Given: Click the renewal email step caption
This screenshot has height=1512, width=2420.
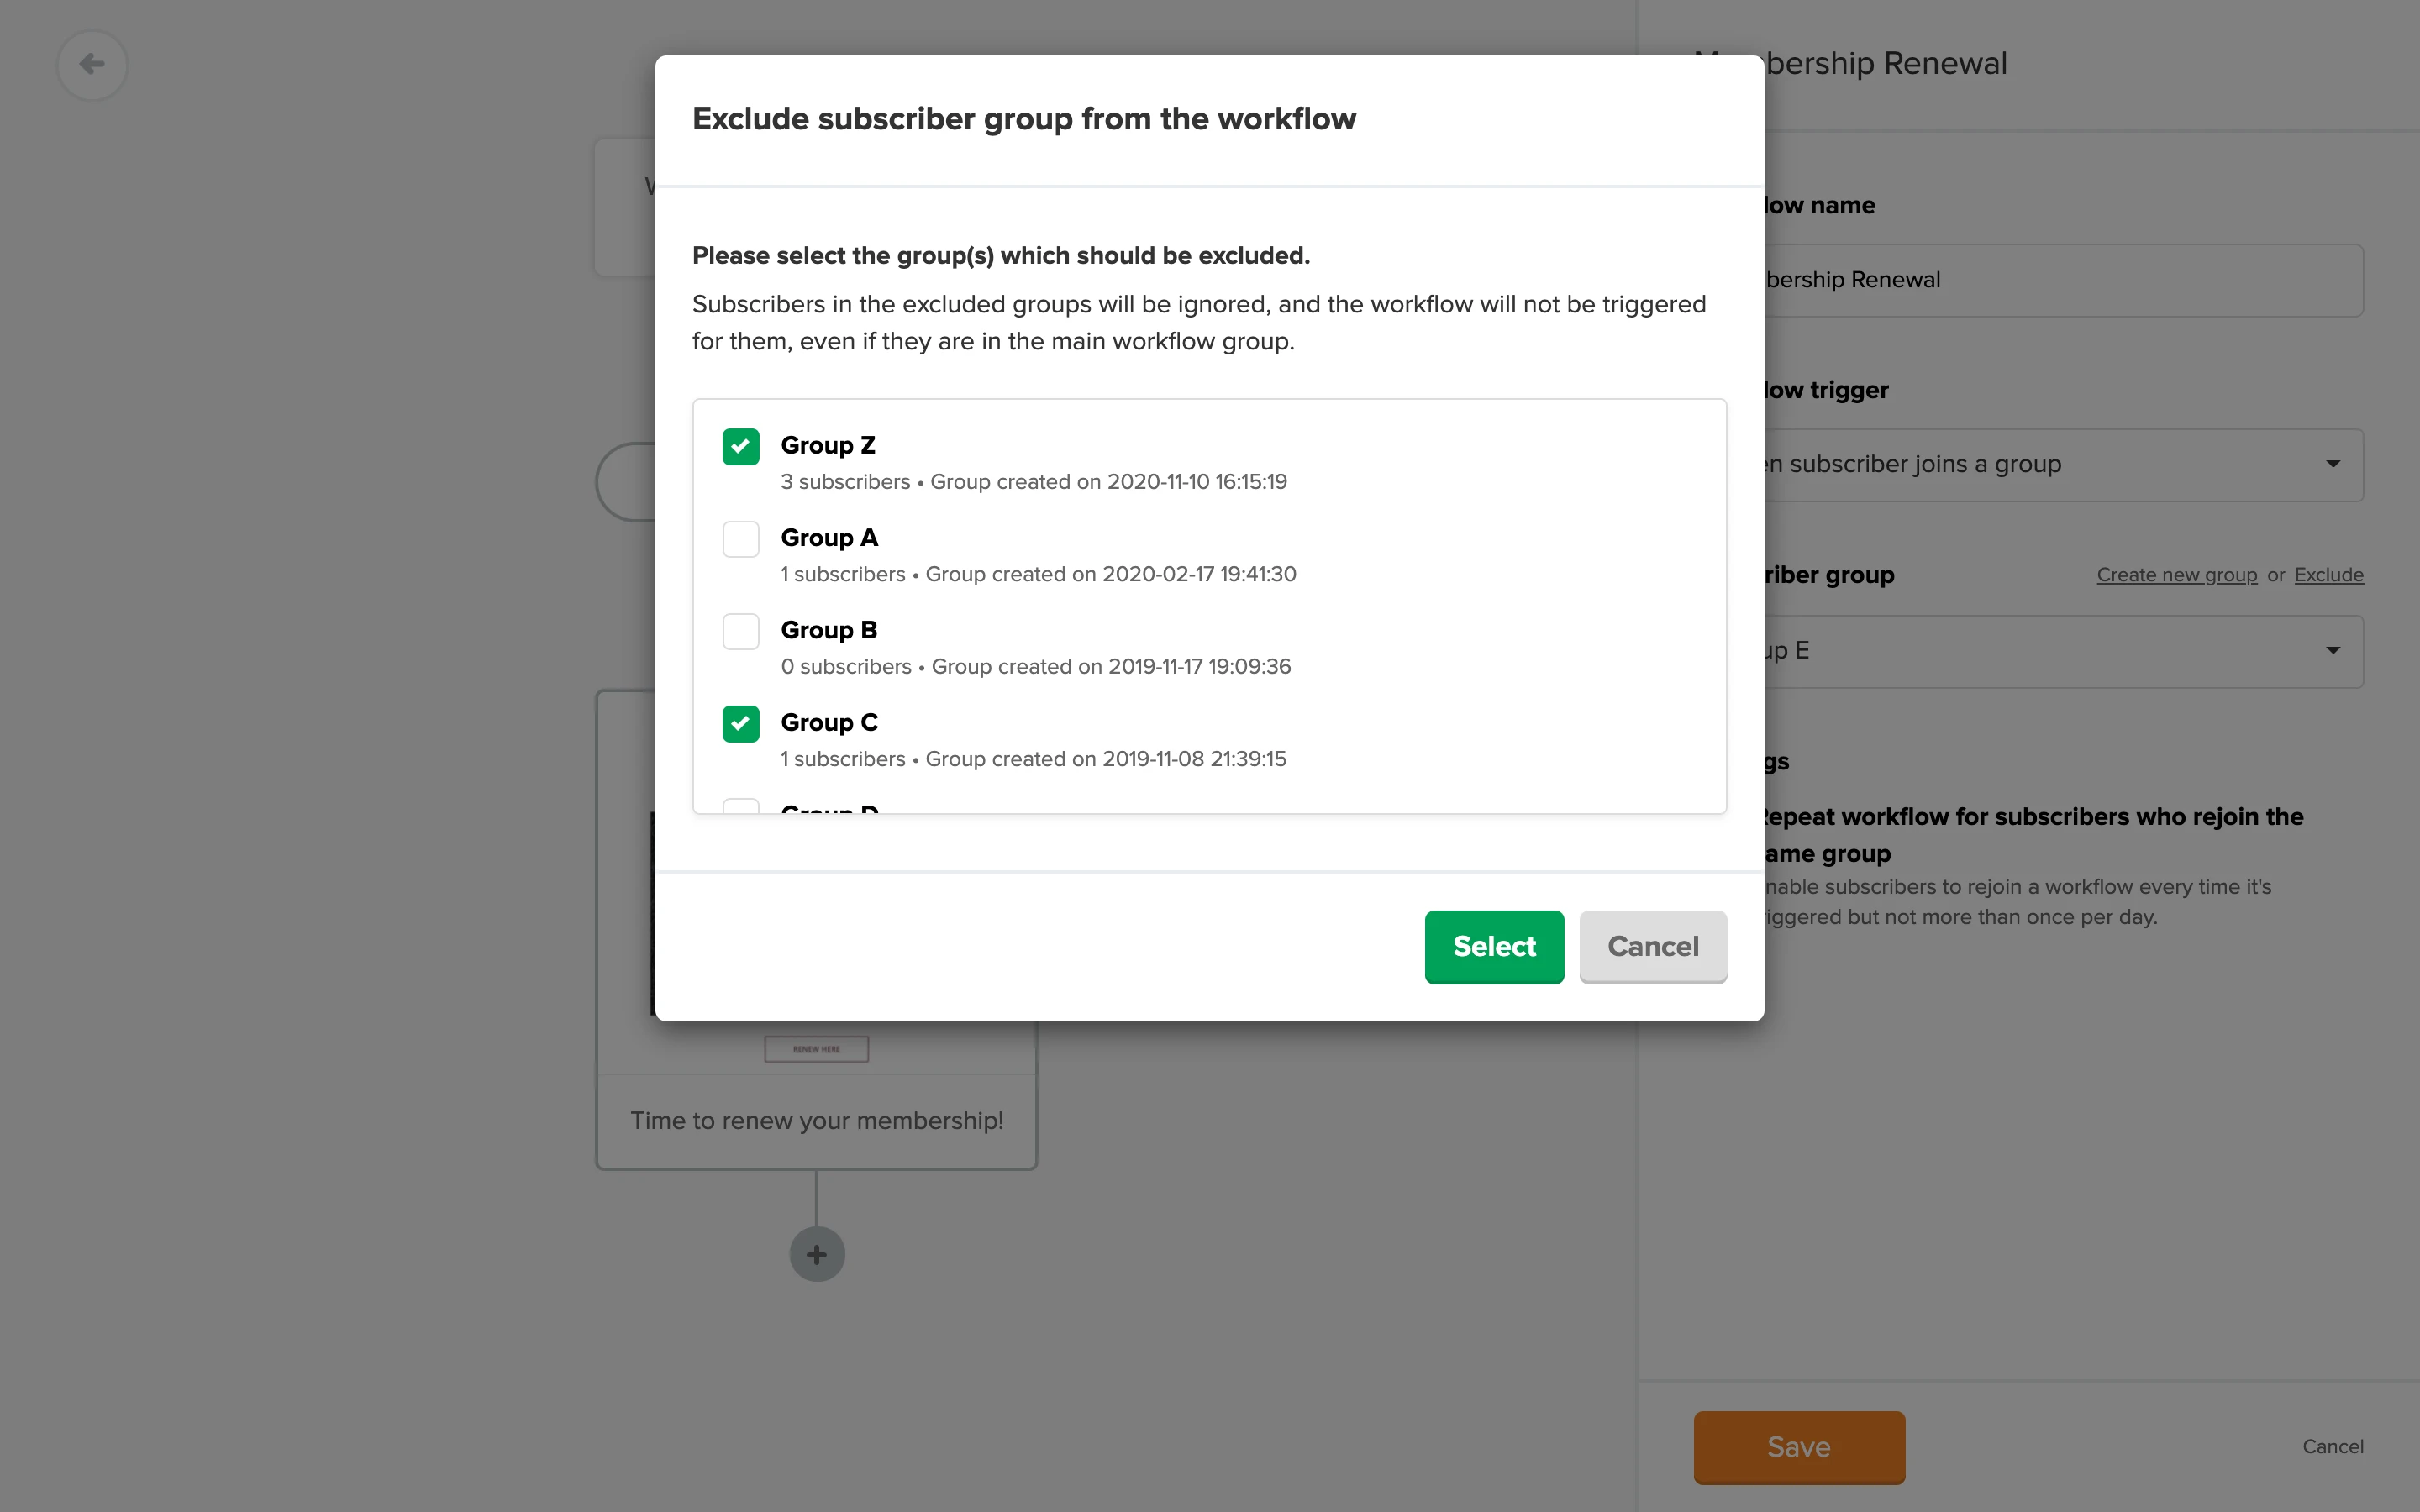Looking at the screenshot, I should click(x=816, y=1121).
